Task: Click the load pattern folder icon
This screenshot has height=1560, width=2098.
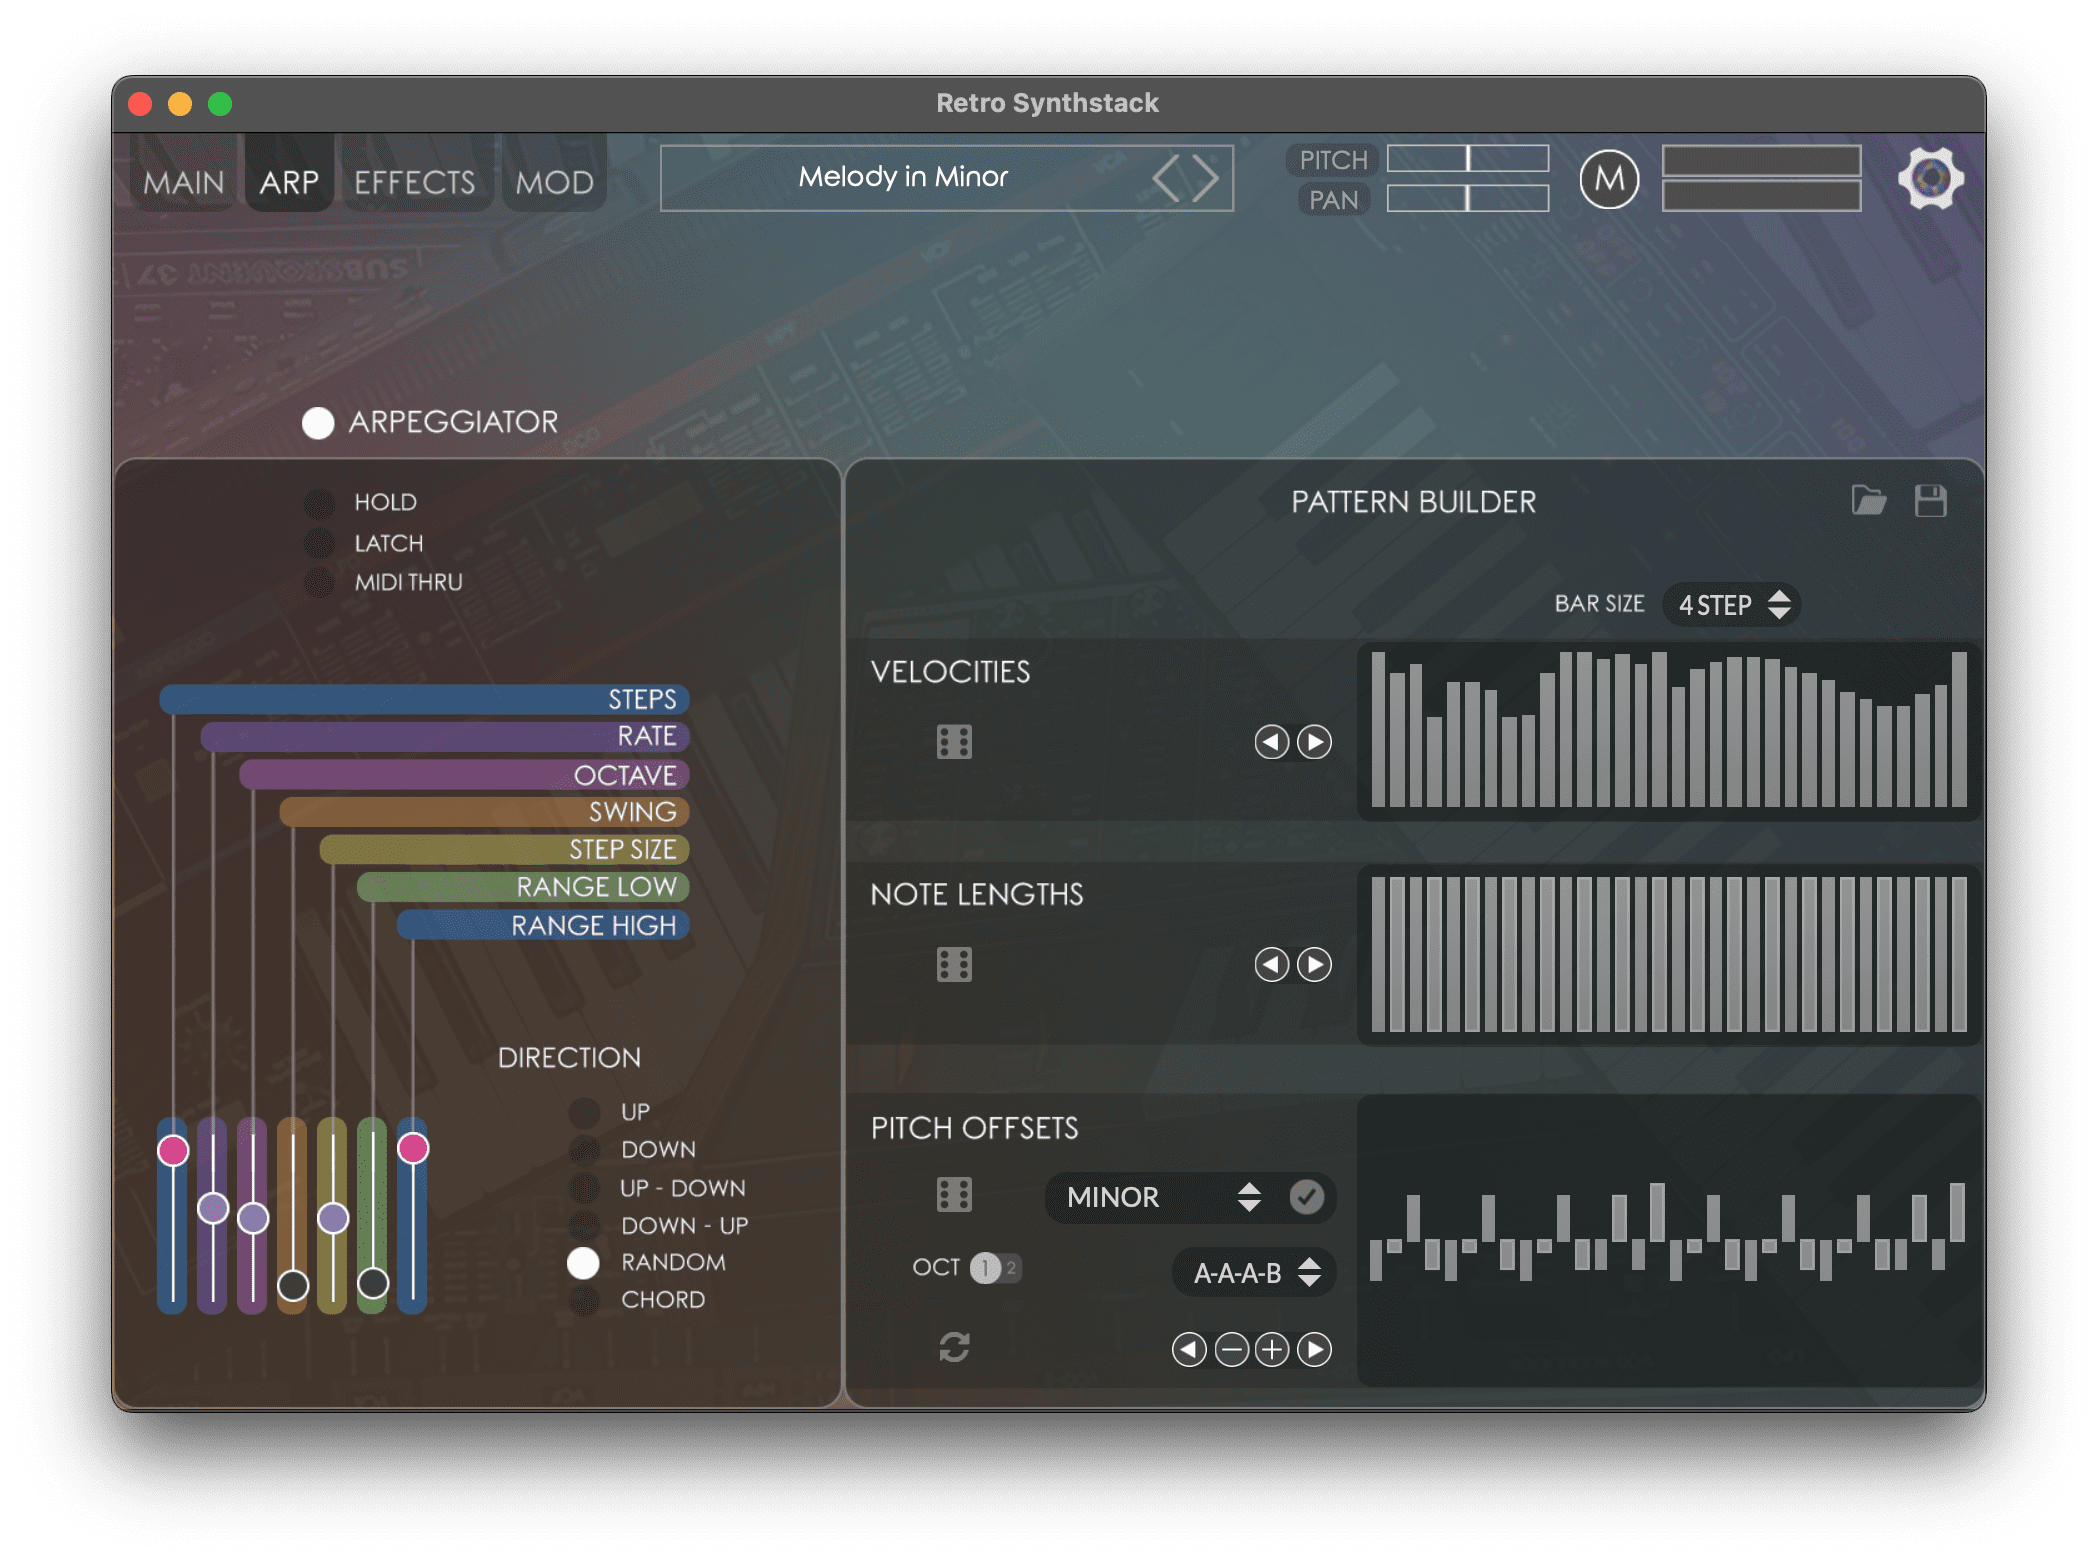Action: pyautogui.click(x=1868, y=500)
